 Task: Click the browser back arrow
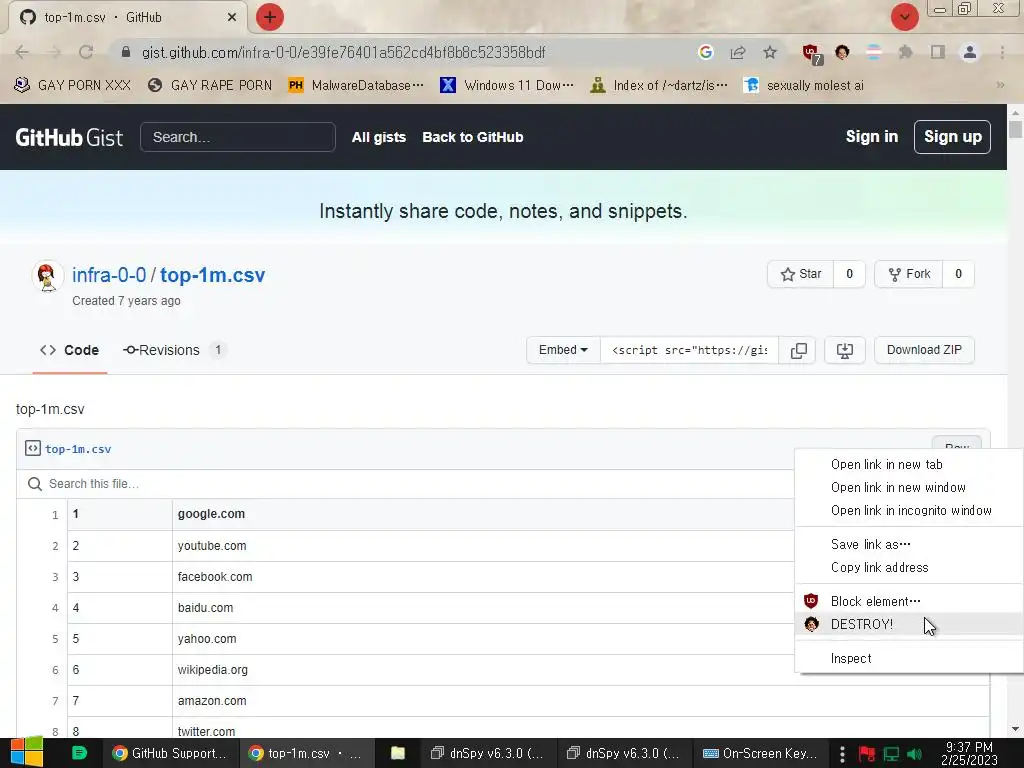click(22, 52)
